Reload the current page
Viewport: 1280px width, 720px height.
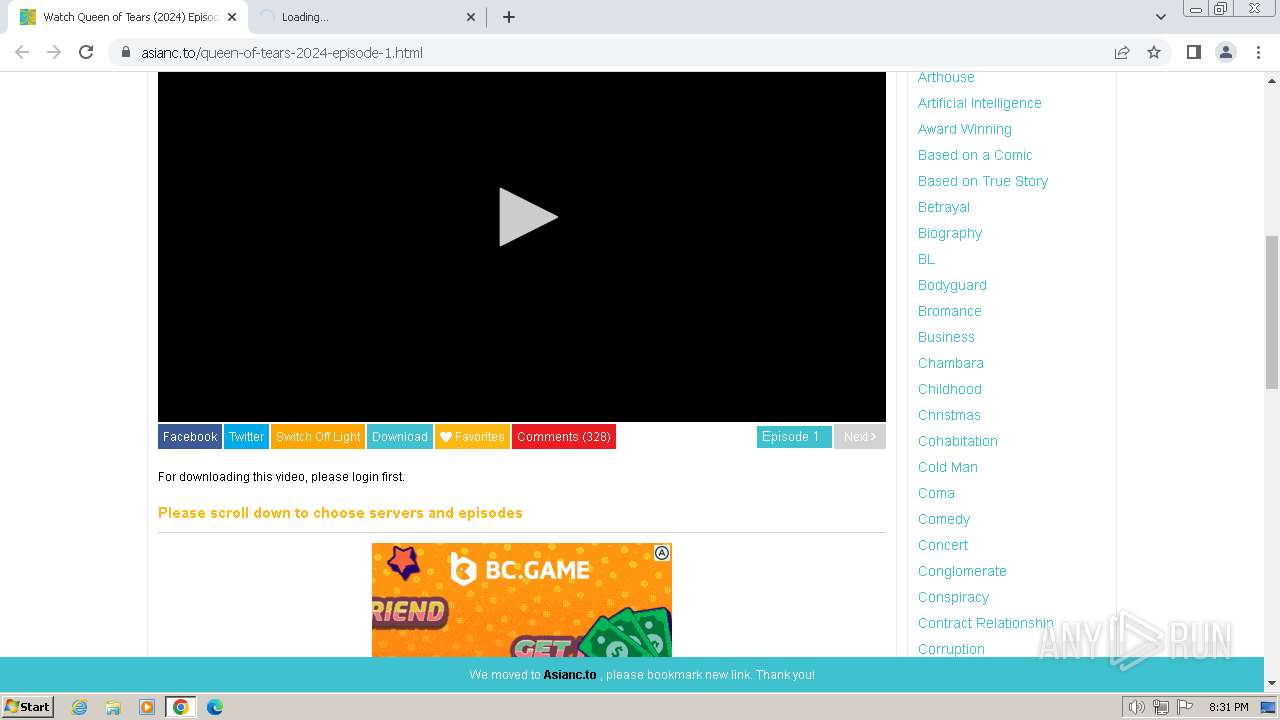(x=86, y=52)
